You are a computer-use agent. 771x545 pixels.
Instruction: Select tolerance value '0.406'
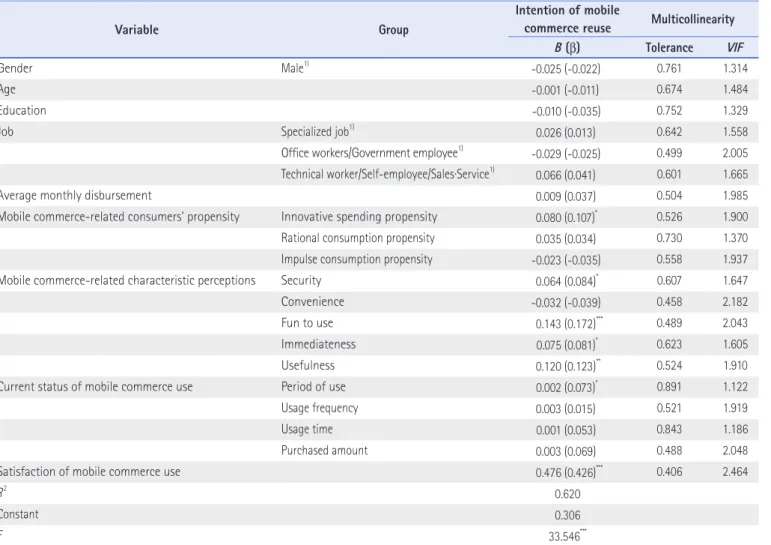coord(669,472)
